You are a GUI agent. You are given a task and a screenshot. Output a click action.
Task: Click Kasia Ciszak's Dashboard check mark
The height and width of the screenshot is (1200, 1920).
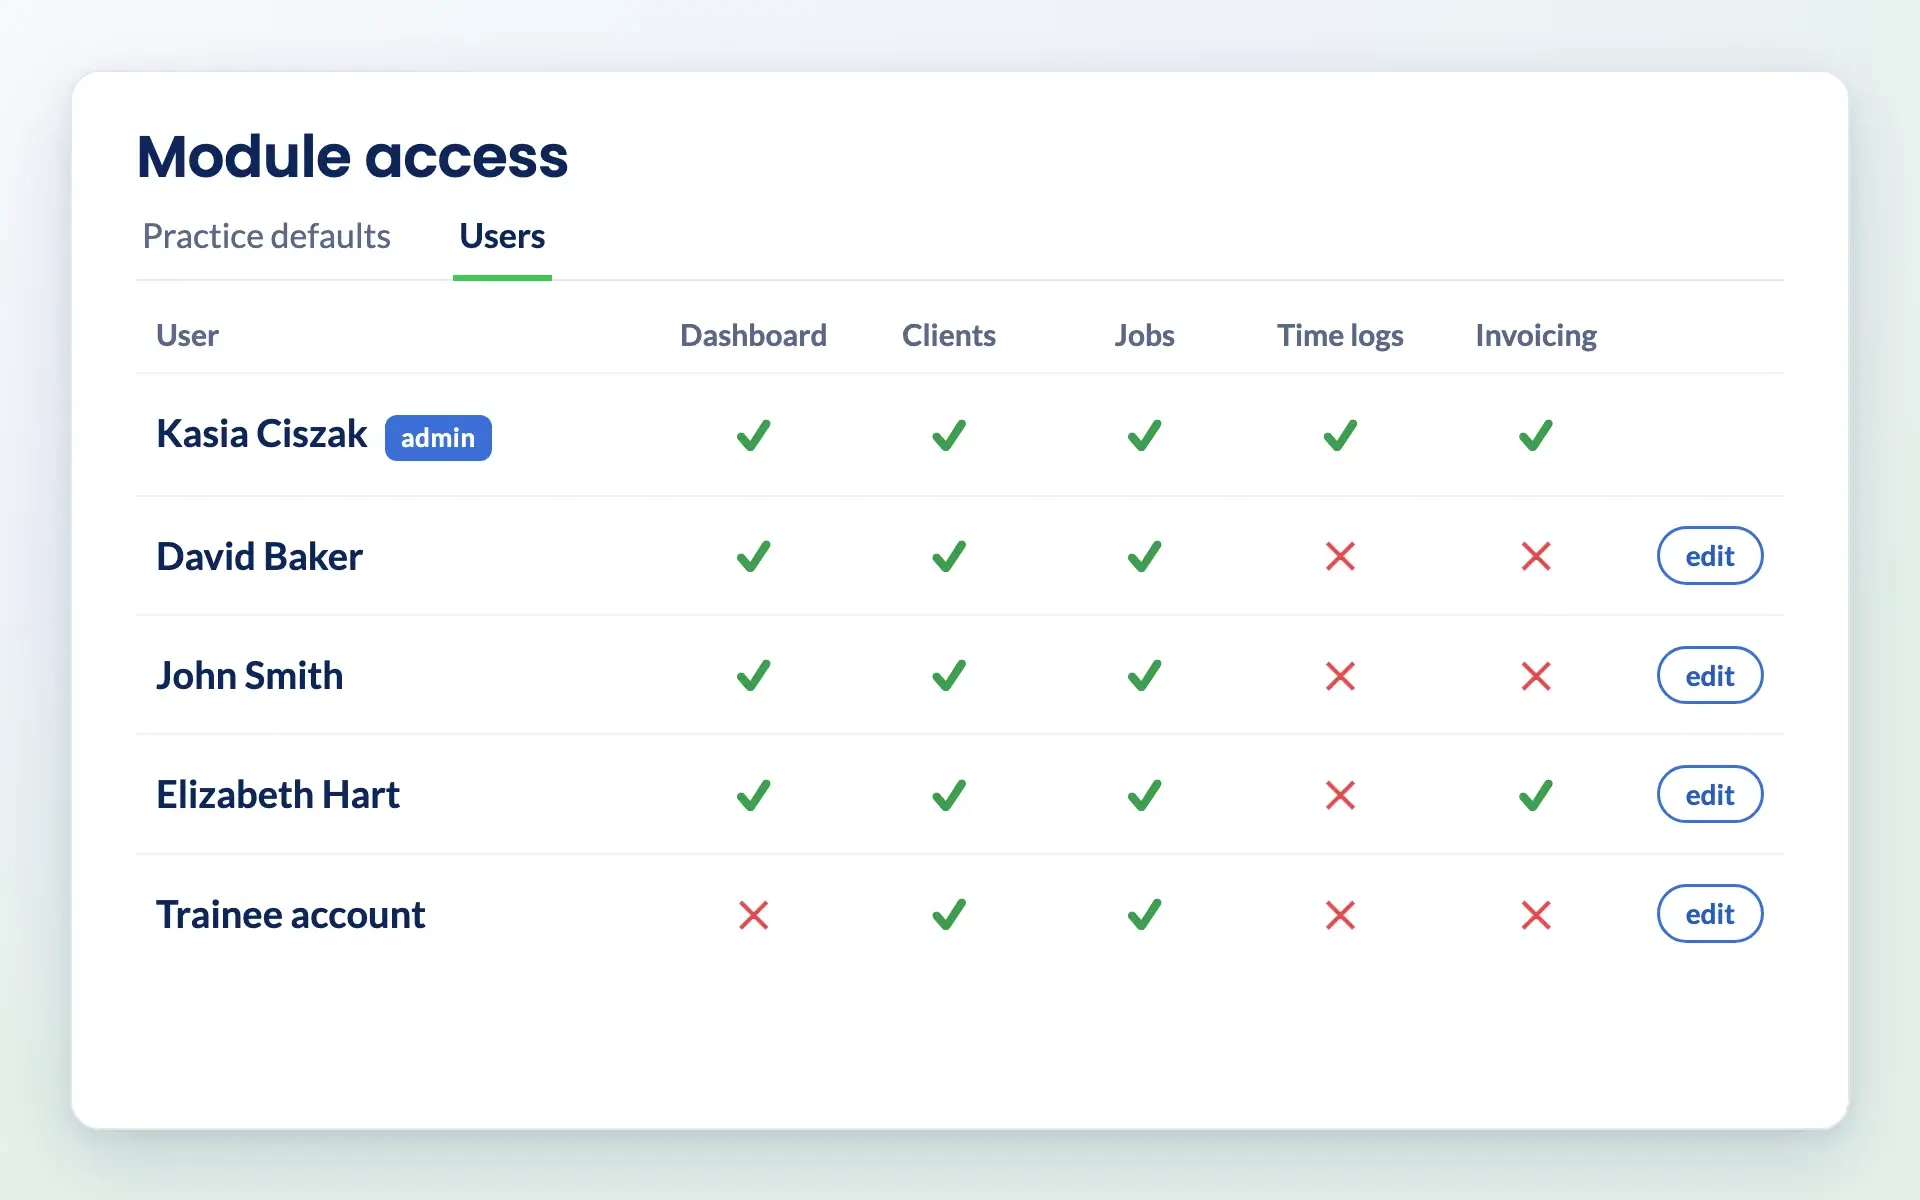click(x=754, y=435)
